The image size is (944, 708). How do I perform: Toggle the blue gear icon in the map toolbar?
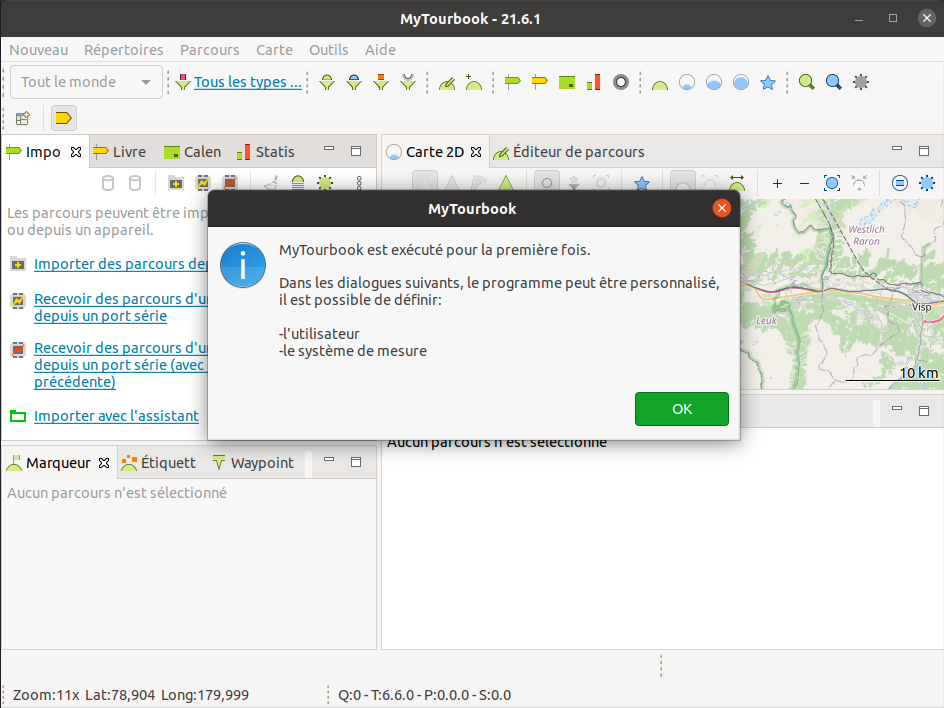[927, 183]
